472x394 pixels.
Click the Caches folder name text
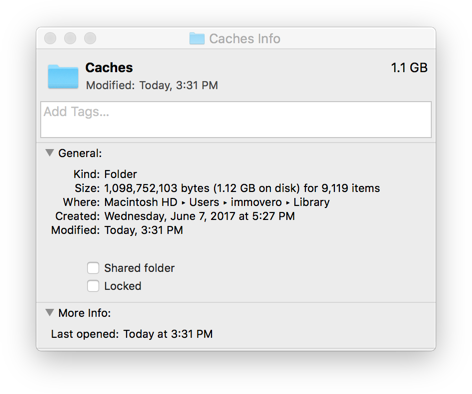click(x=109, y=68)
